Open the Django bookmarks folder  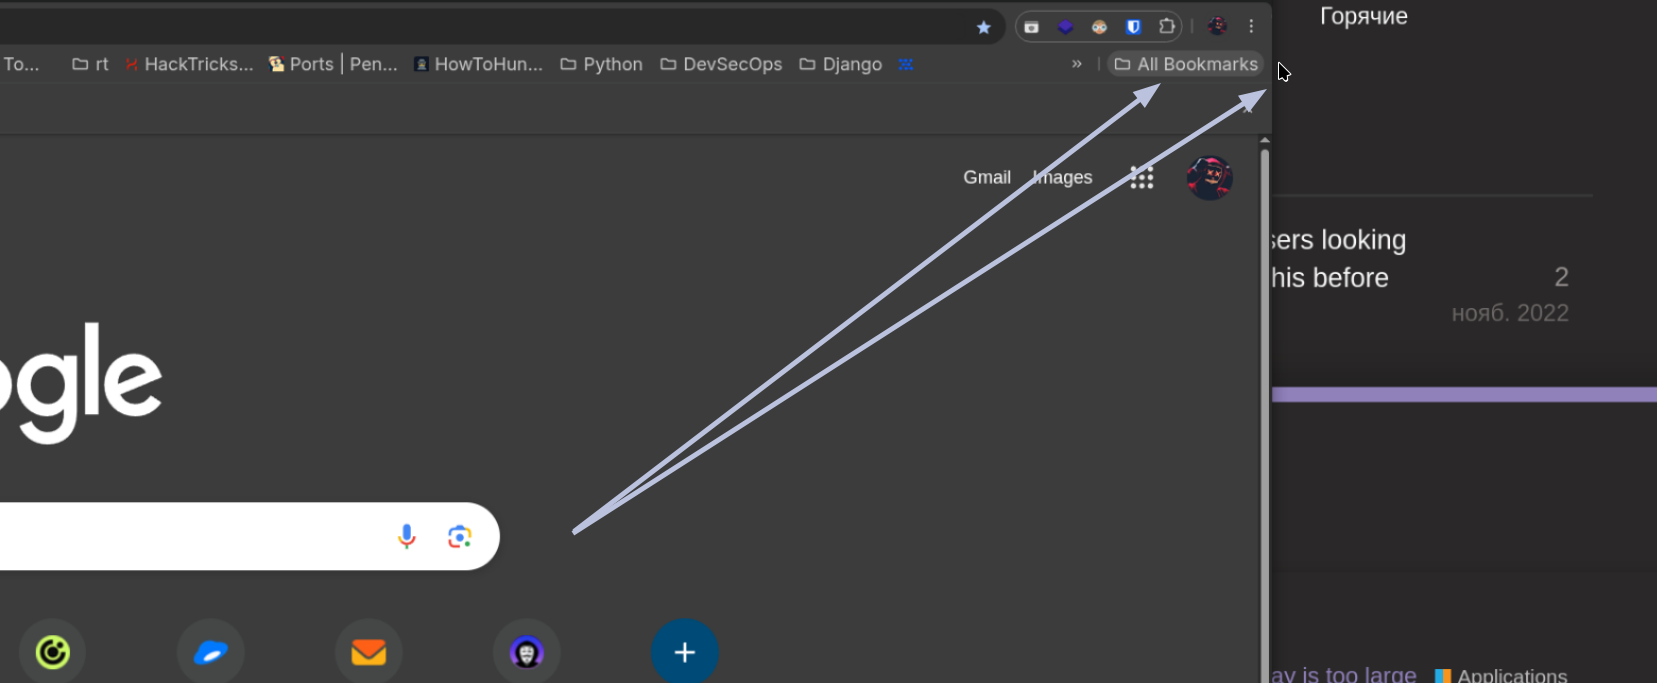pyautogui.click(x=840, y=64)
